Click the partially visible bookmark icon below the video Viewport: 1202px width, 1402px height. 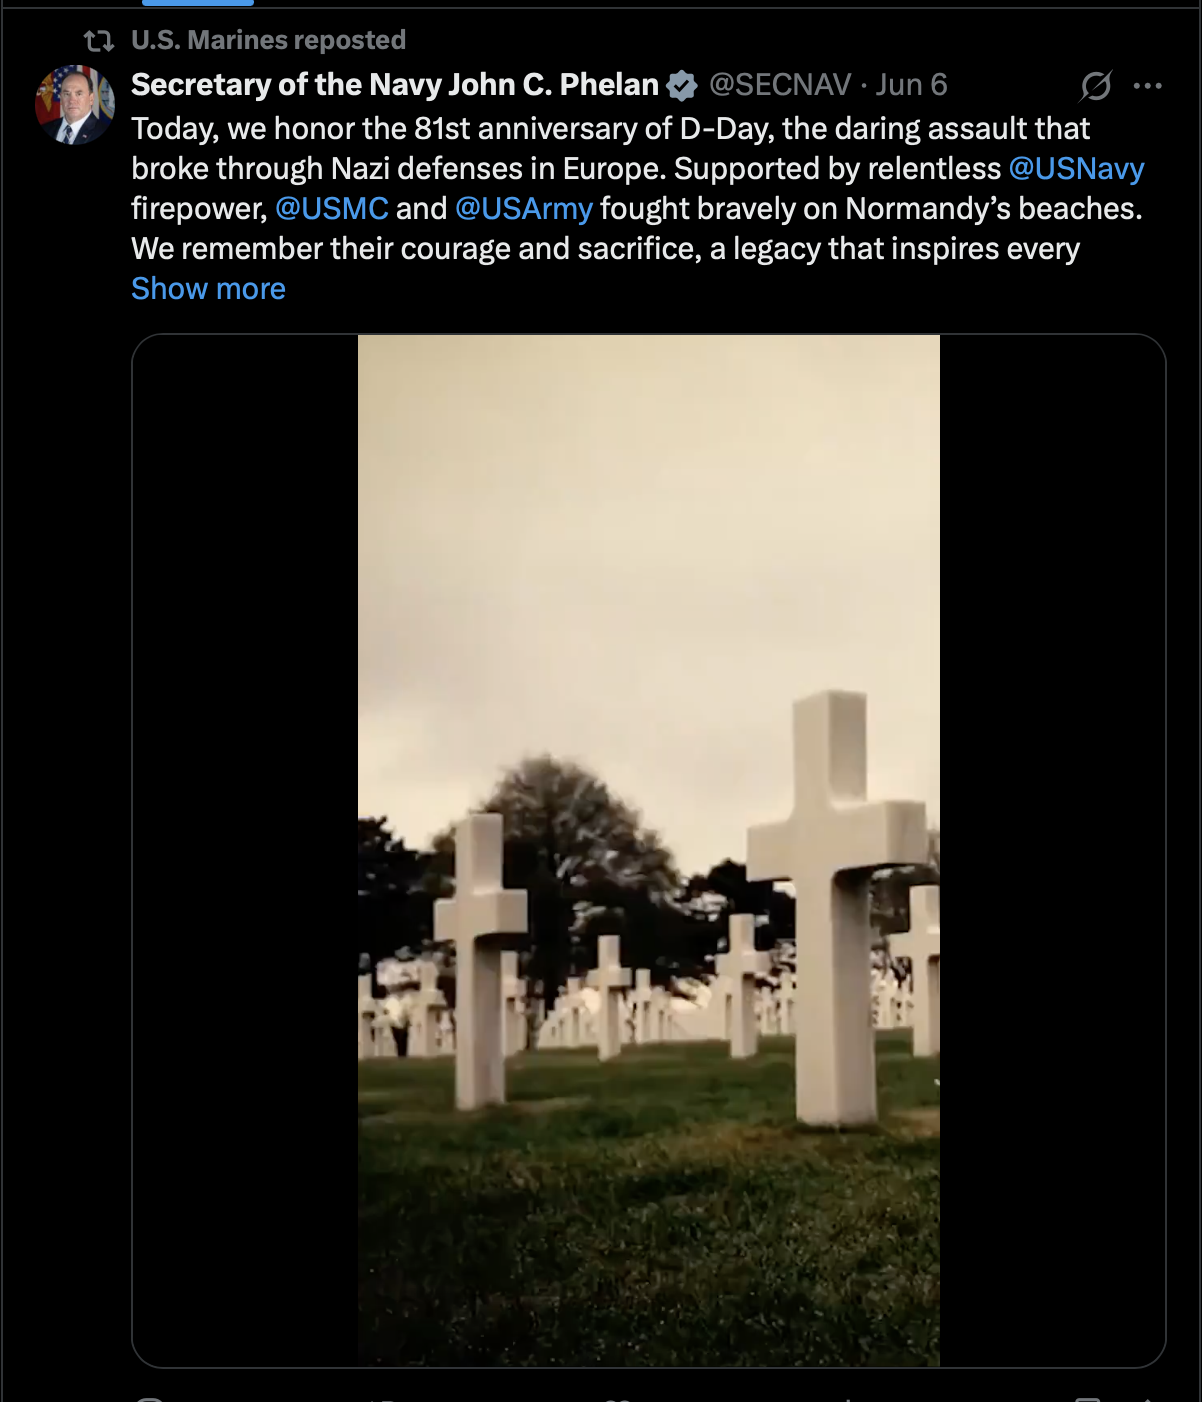tap(1087, 1398)
